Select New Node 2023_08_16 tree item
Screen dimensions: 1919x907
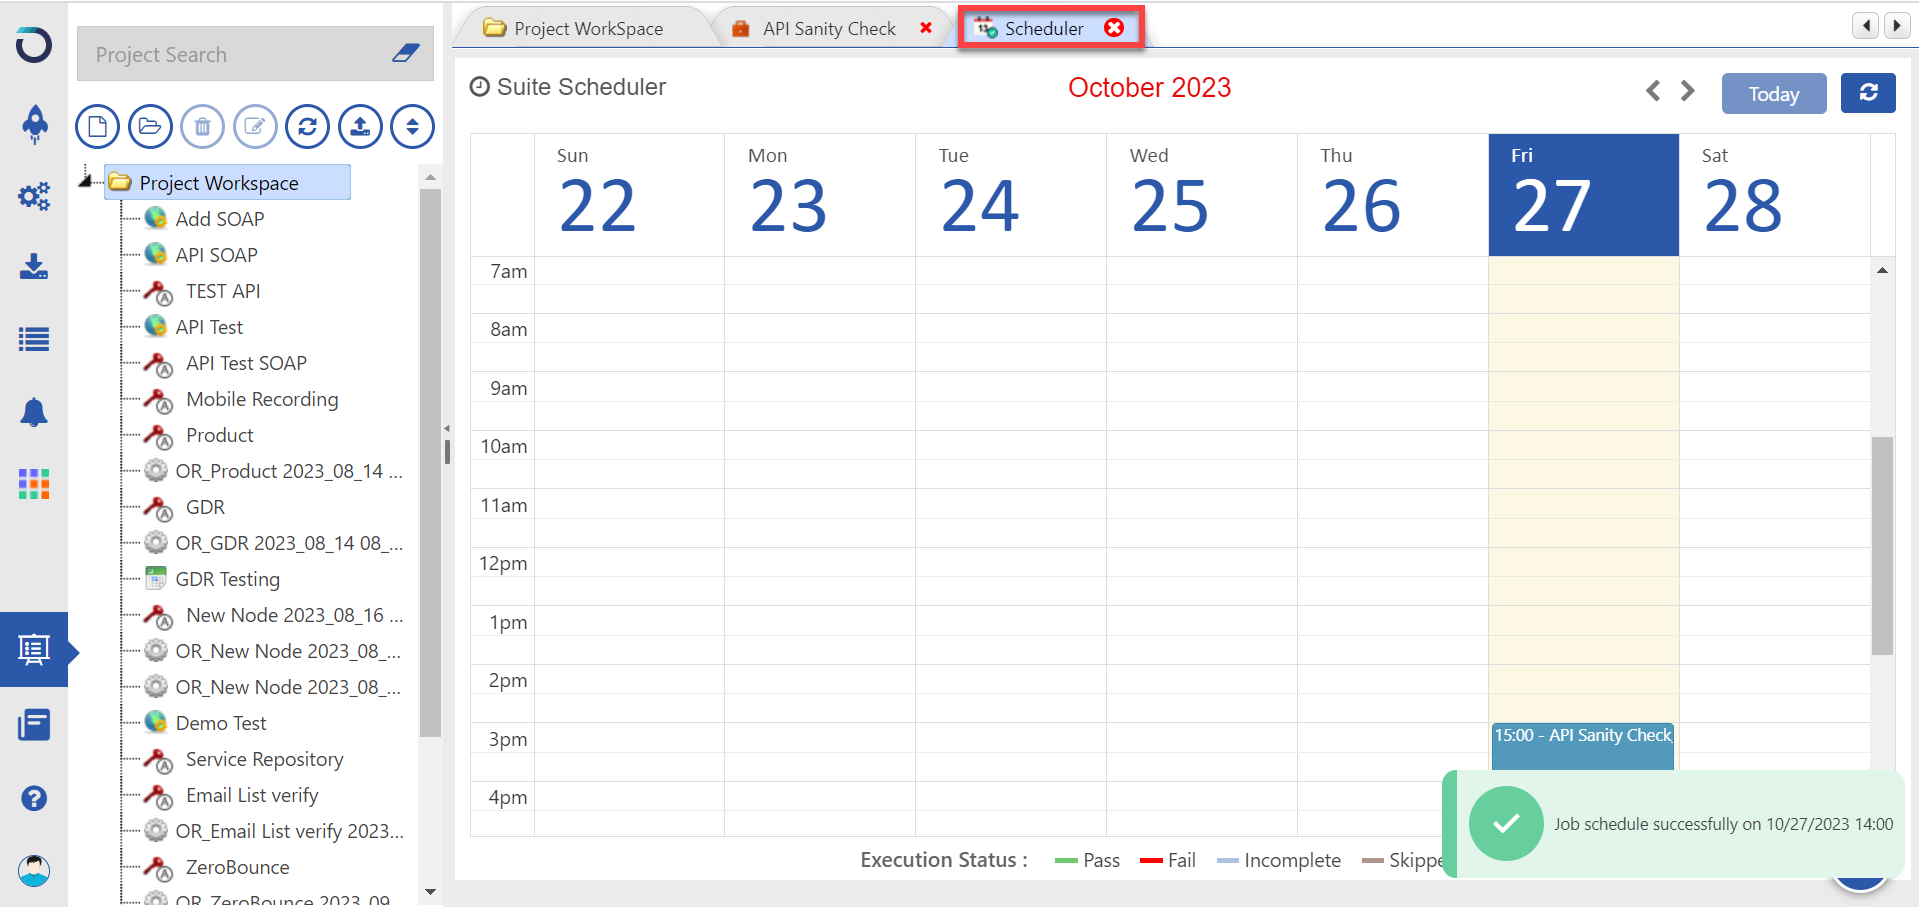point(294,615)
